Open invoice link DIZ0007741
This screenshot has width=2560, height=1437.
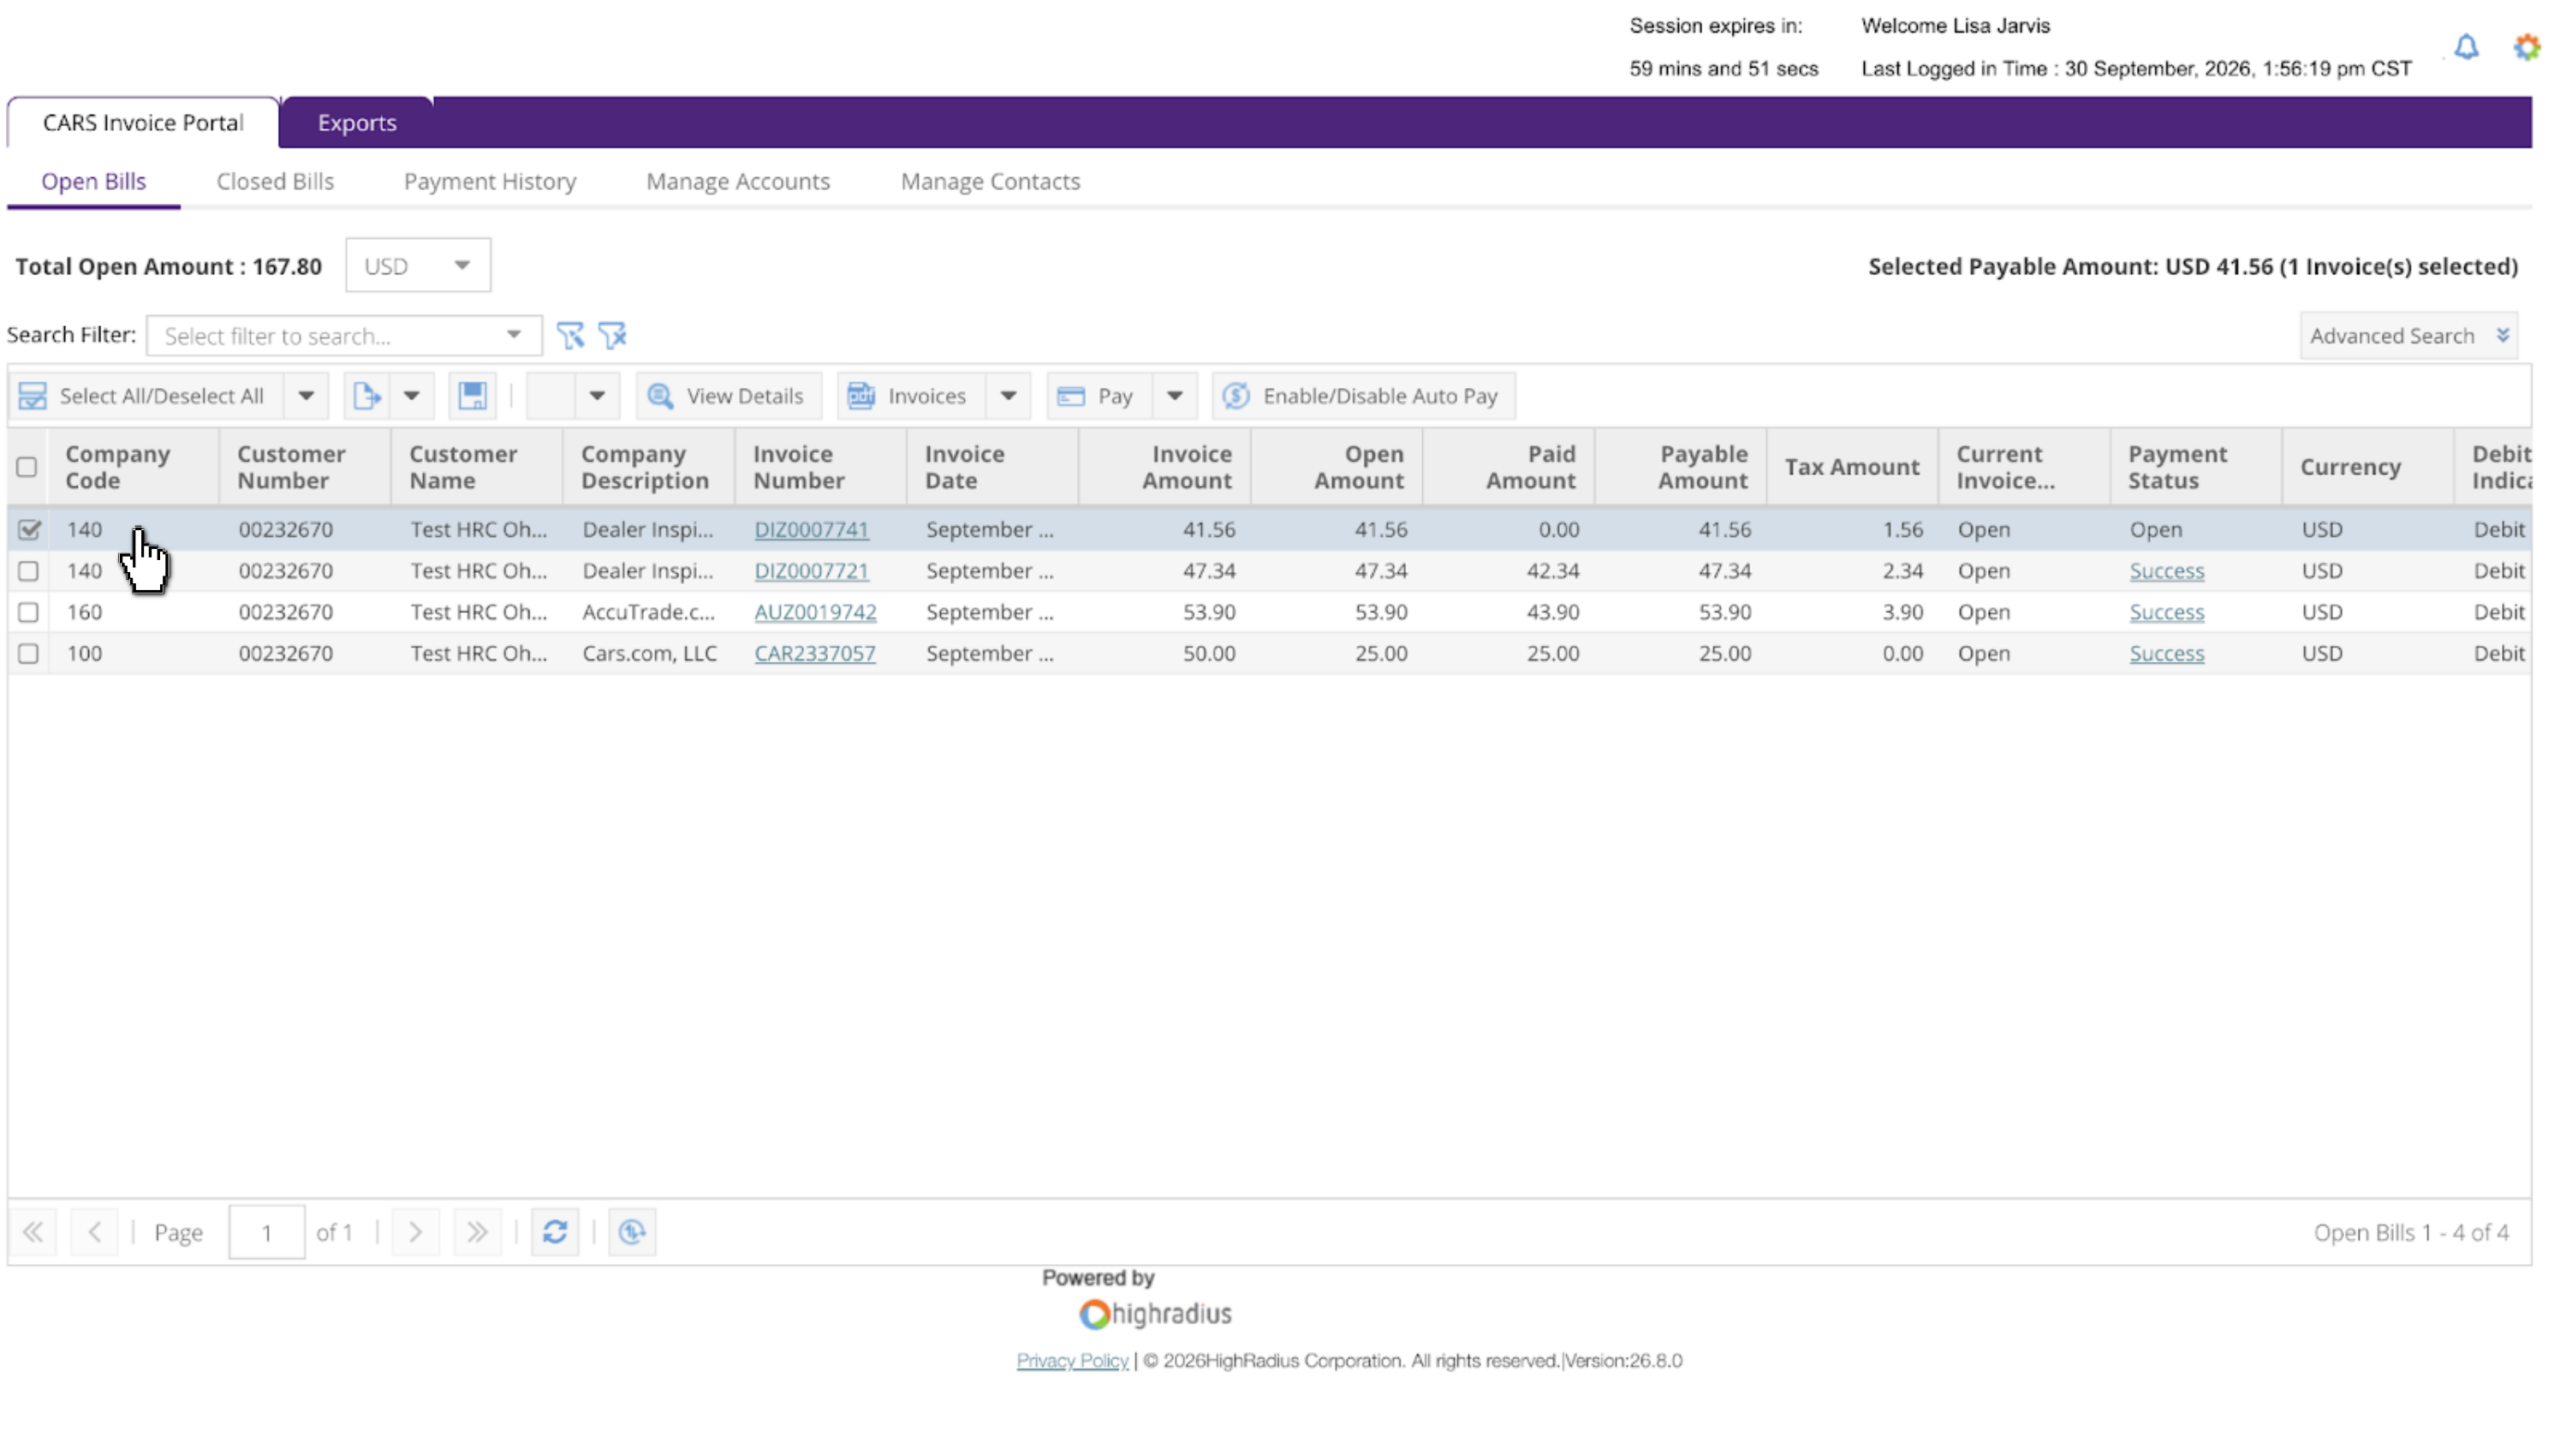[x=811, y=529]
